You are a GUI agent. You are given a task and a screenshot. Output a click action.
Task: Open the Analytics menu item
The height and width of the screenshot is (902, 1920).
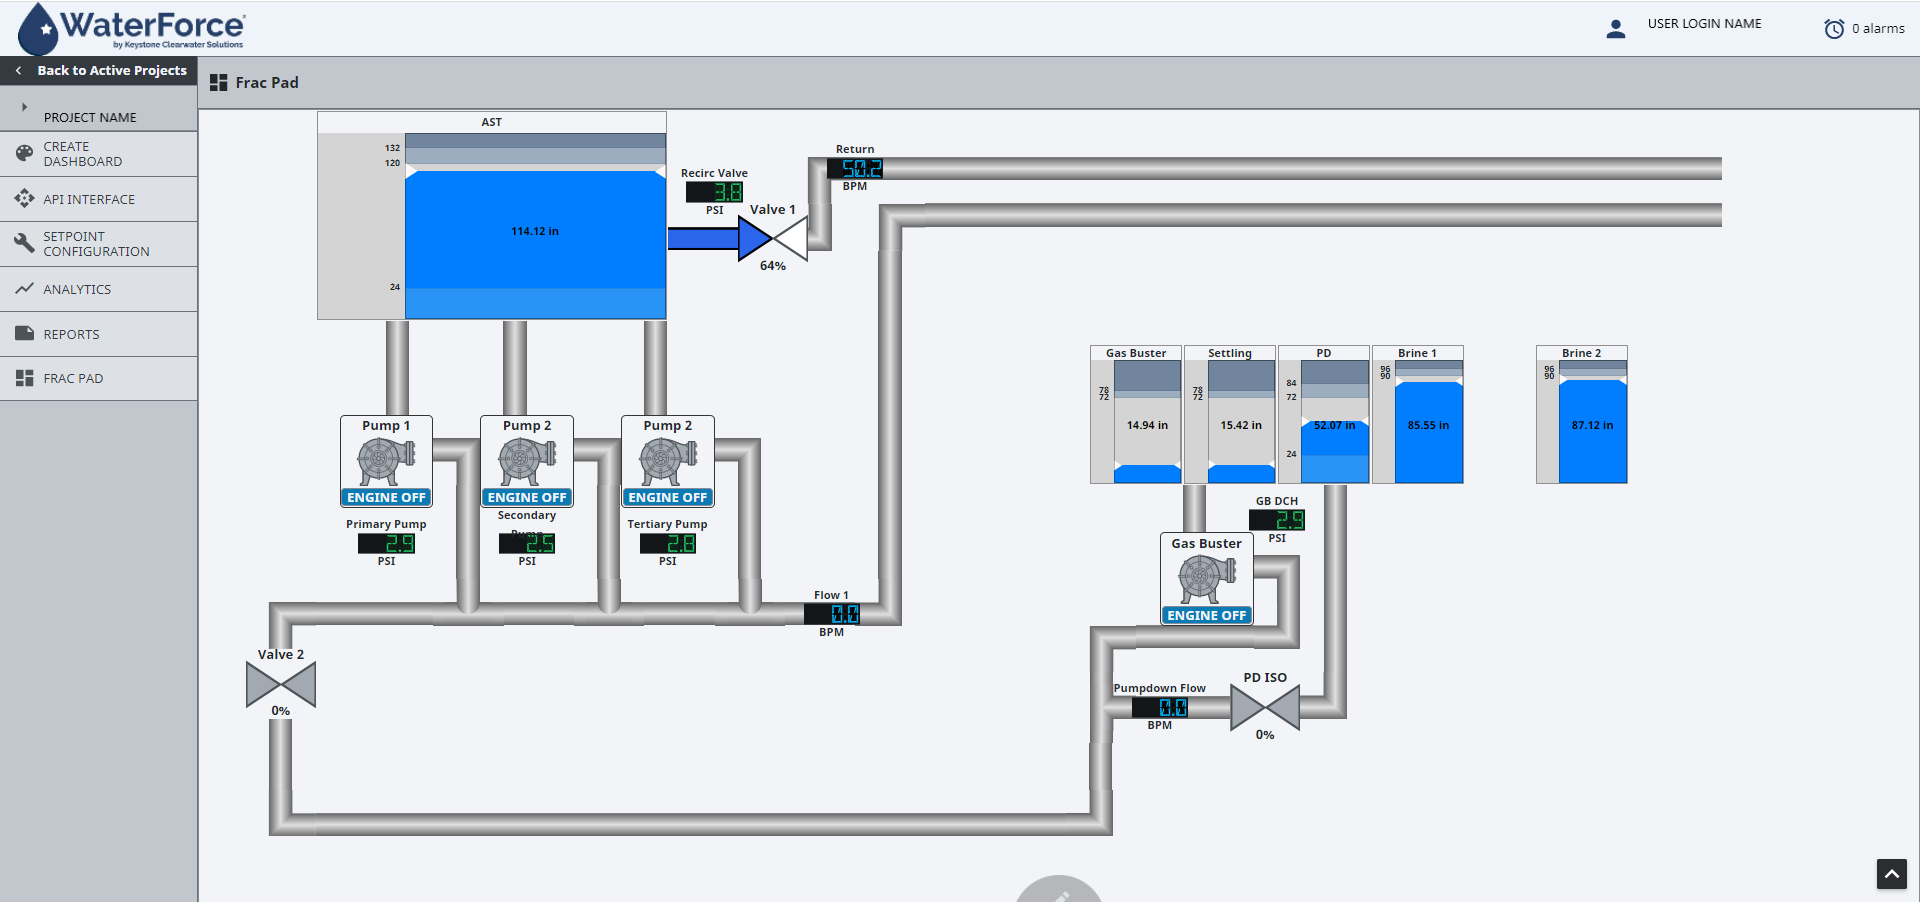(x=98, y=289)
